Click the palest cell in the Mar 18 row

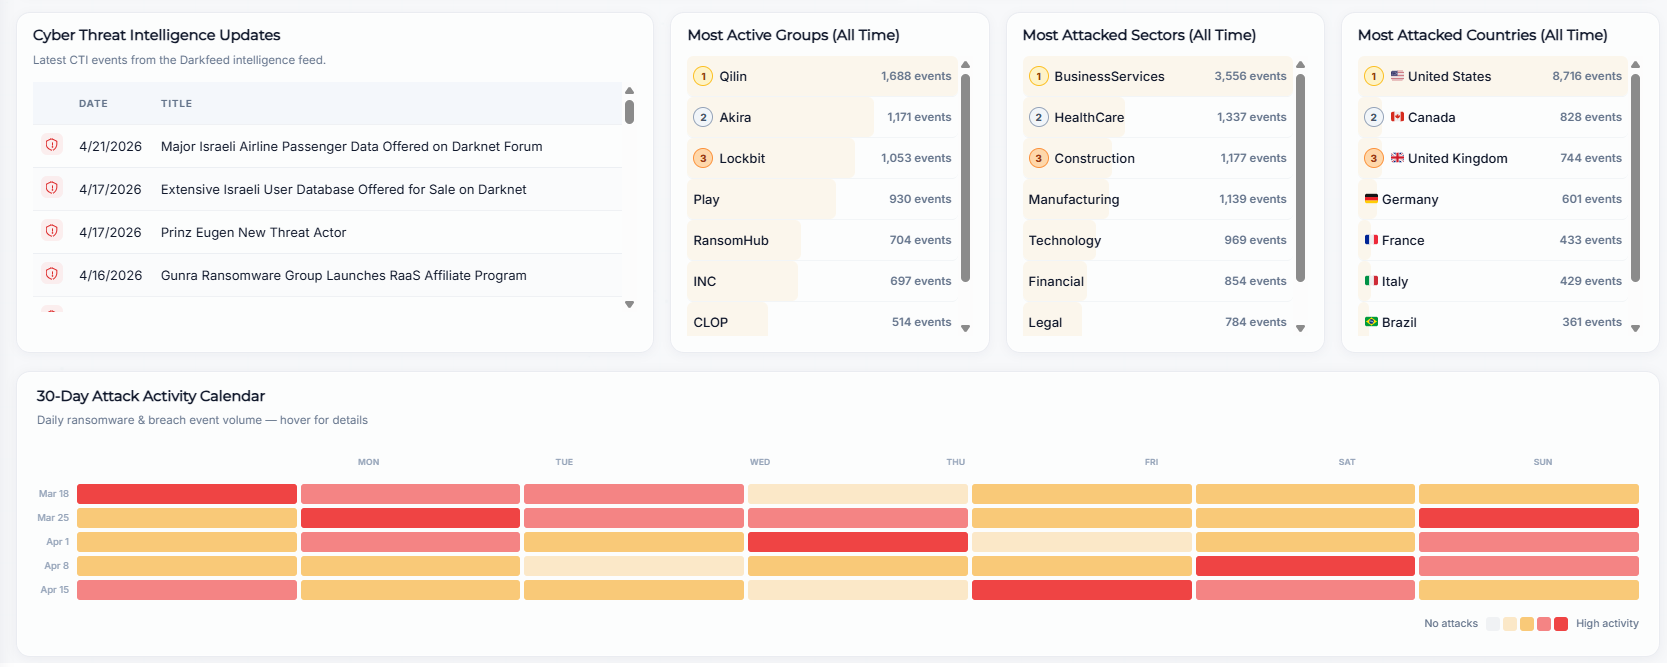point(858,494)
